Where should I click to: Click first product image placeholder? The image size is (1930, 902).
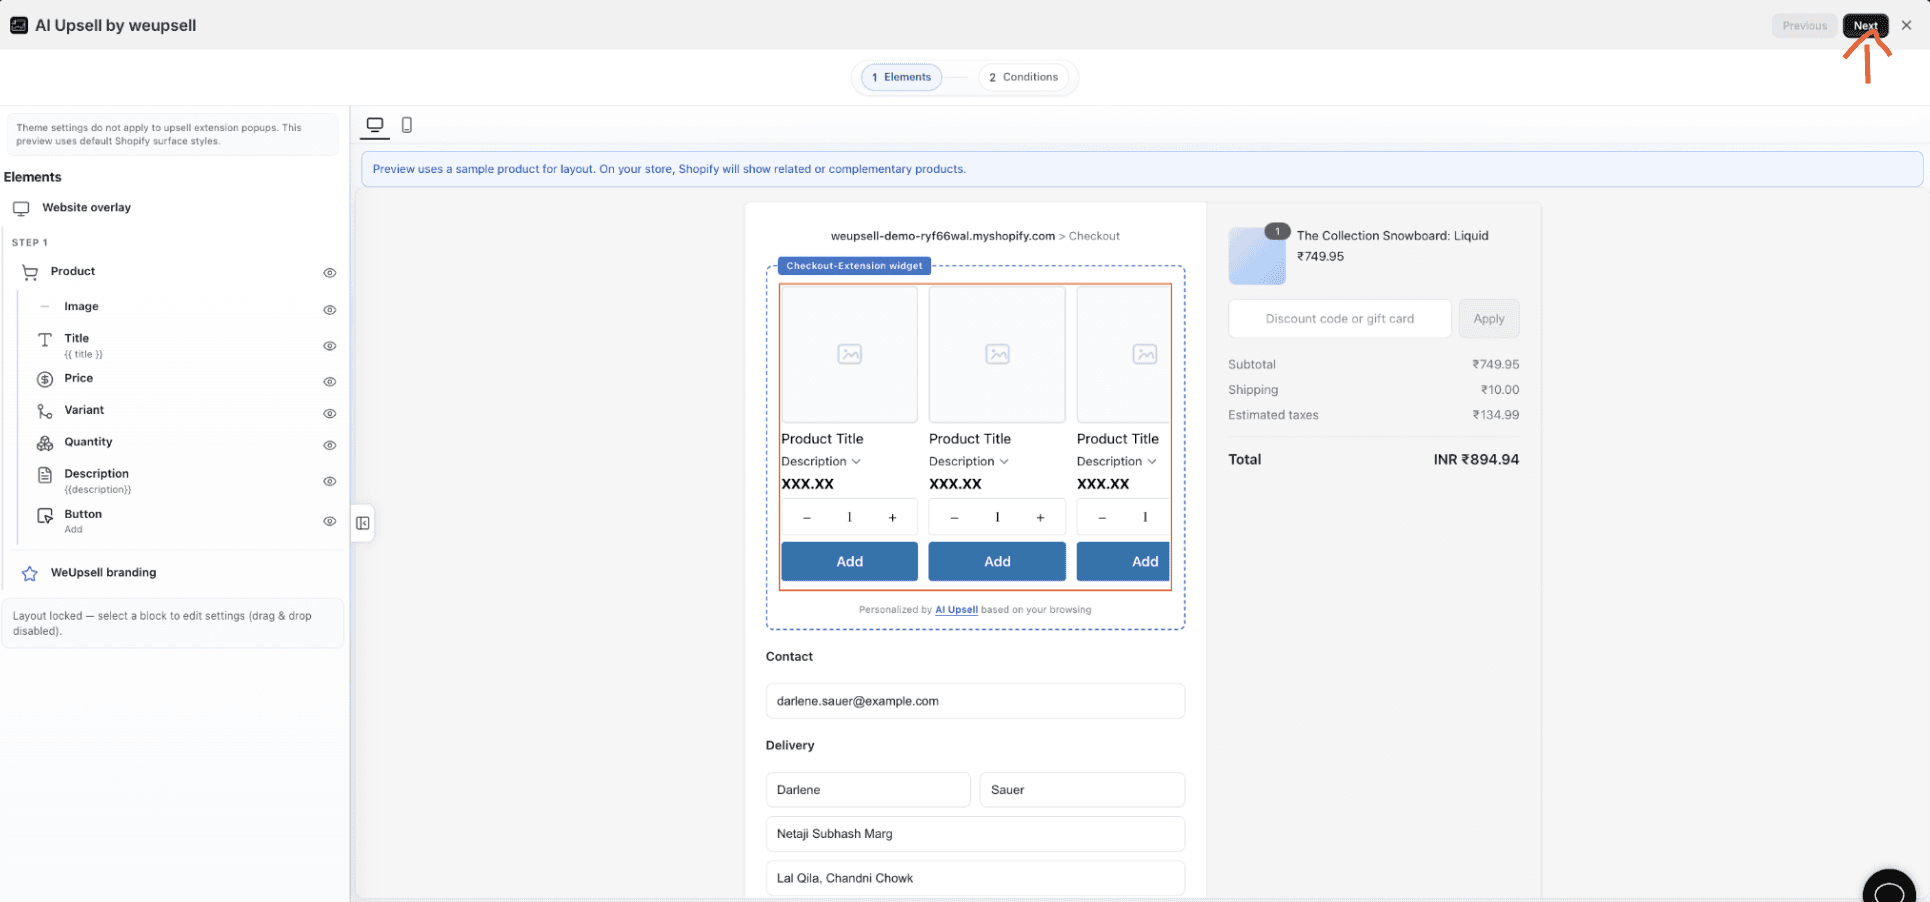coord(849,354)
